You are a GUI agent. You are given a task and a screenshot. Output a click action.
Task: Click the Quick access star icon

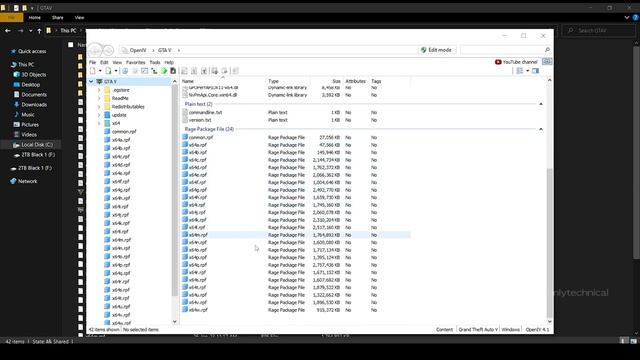[x=13, y=51]
